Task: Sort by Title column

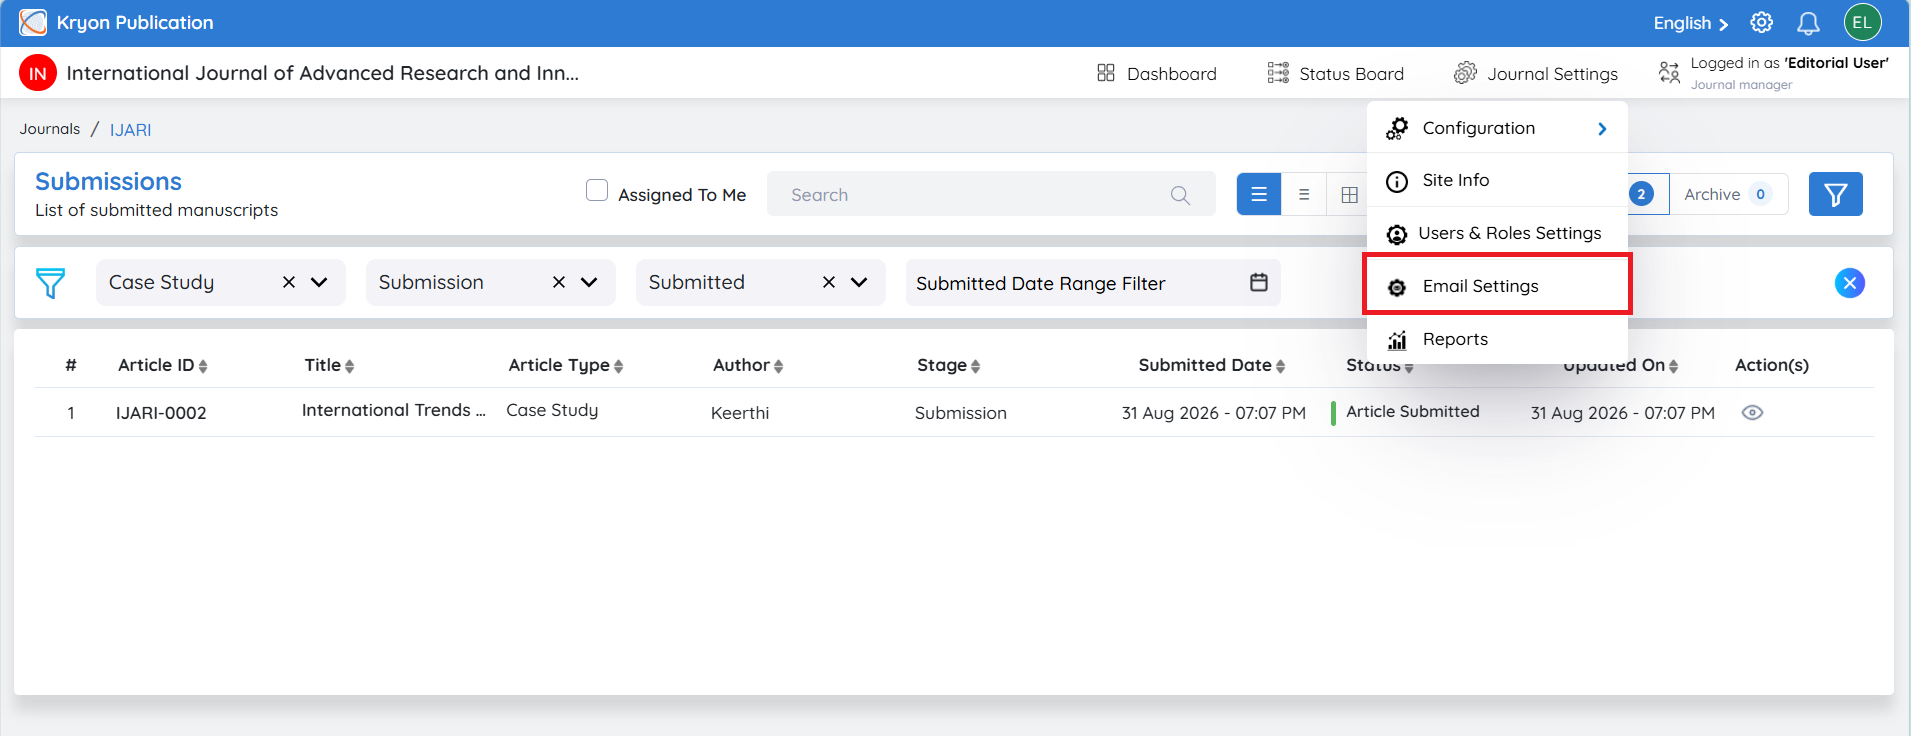Action: pyautogui.click(x=330, y=365)
